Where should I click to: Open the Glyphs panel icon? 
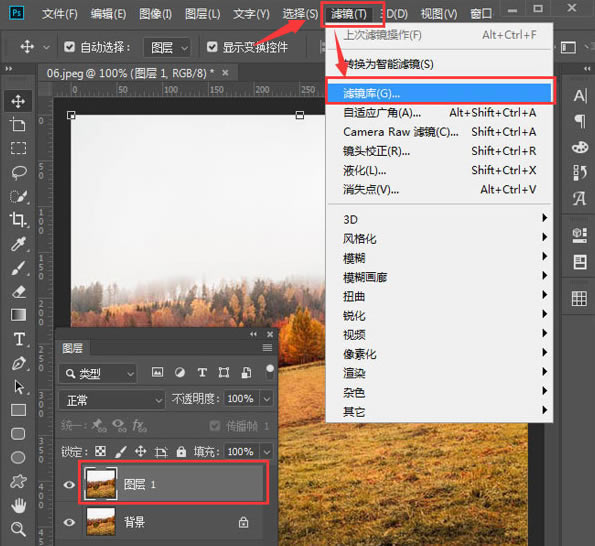tap(580, 198)
